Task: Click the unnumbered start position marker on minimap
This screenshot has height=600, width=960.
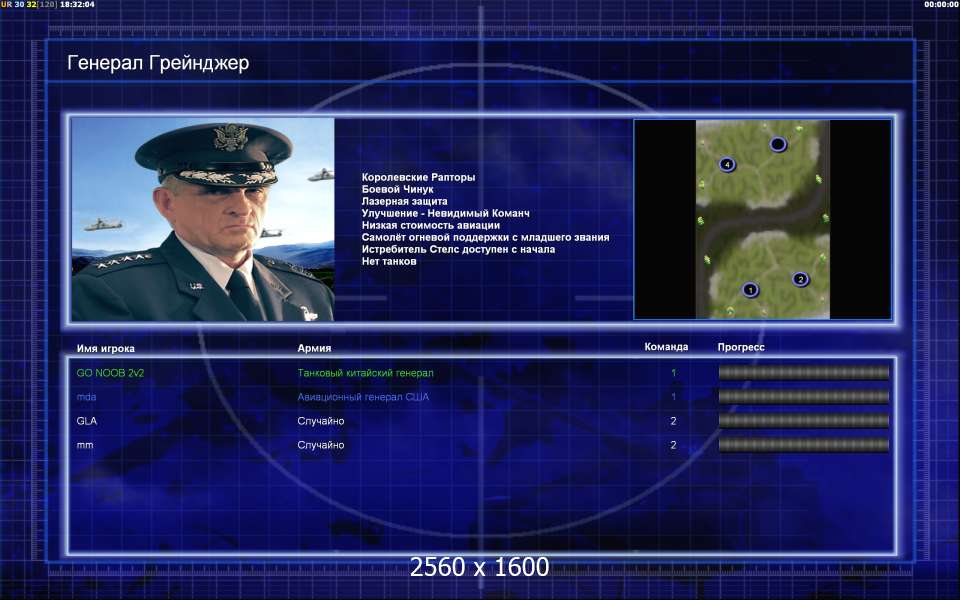Action: pos(778,144)
